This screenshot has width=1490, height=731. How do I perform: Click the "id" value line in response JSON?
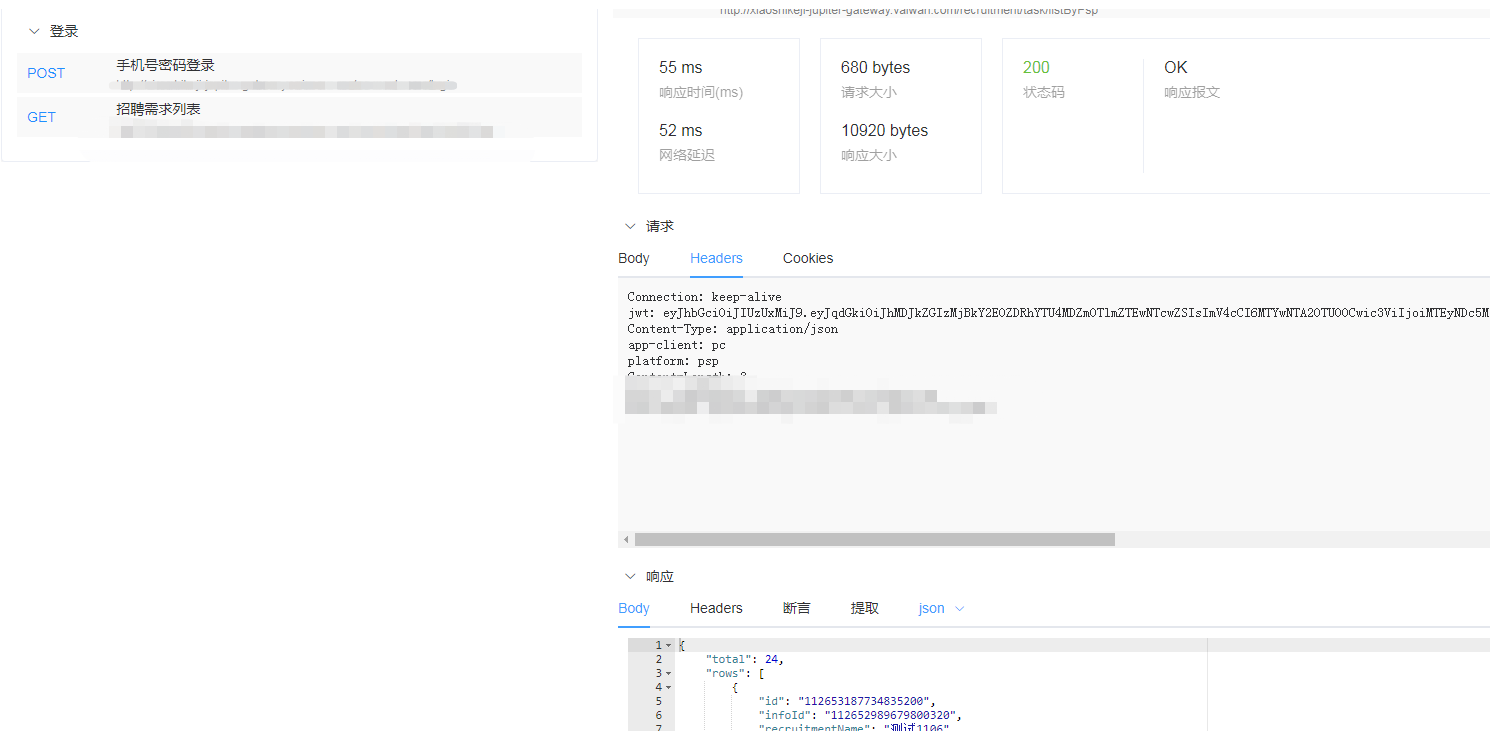(x=848, y=702)
